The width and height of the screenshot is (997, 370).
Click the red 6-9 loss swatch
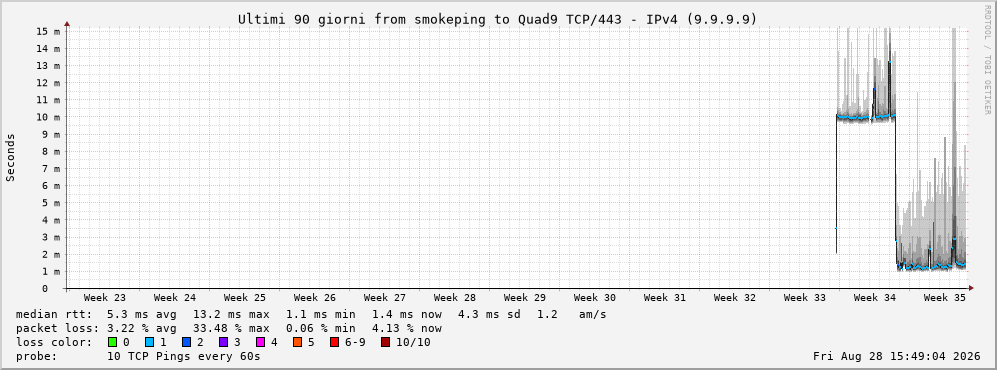[335, 343]
